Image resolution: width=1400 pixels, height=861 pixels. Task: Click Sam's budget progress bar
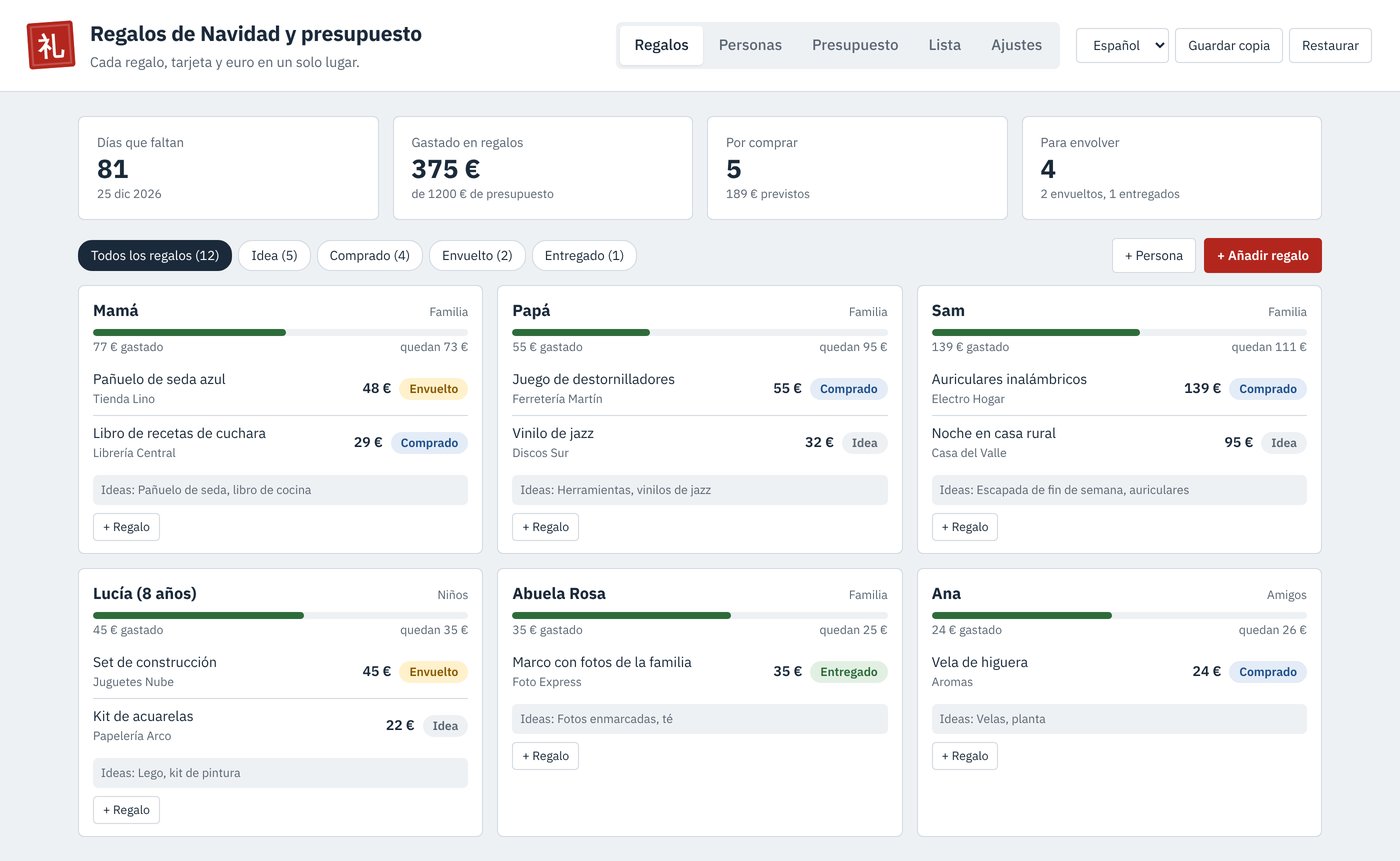(x=1119, y=332)
